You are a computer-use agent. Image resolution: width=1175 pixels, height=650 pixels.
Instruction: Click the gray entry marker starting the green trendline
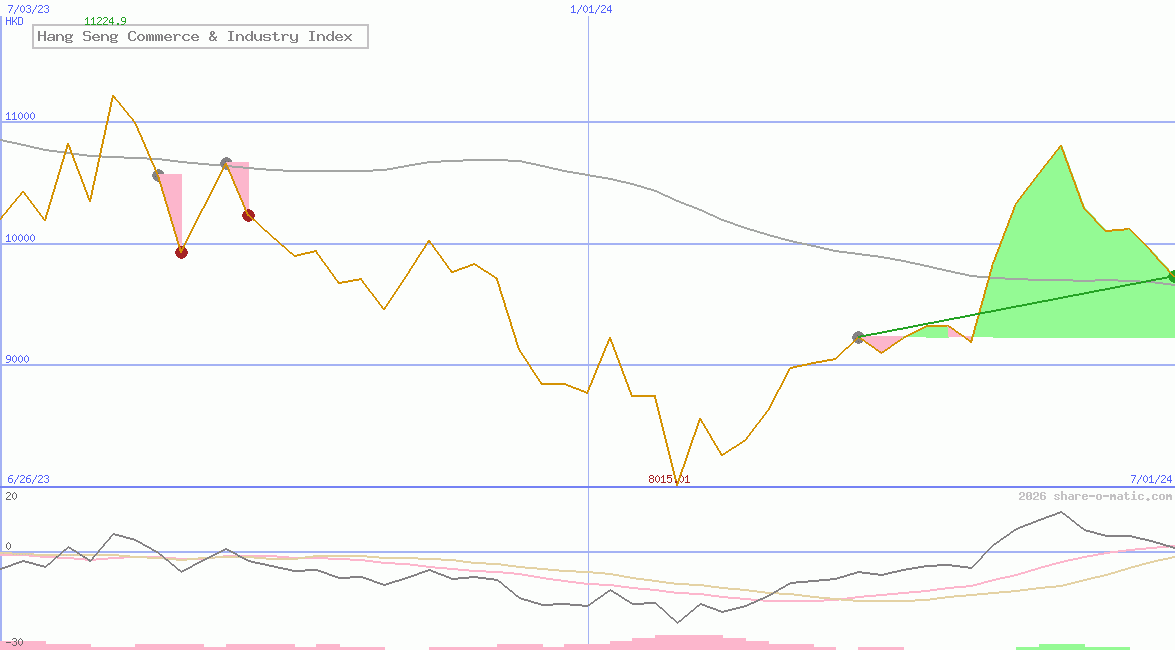(x=859, y=337)
